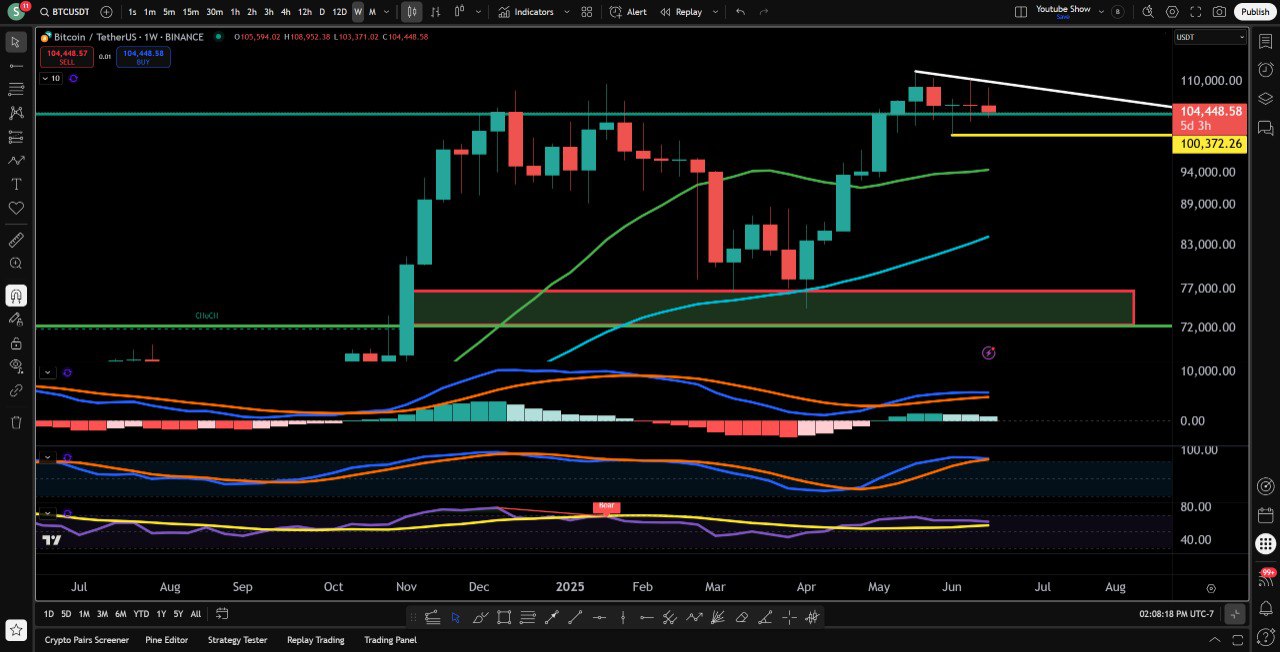Open the star favorites toolbar icon at bottom-left
Image resolution: width=1280 pixels, height=652 pixels.
(x=16, y=630)
